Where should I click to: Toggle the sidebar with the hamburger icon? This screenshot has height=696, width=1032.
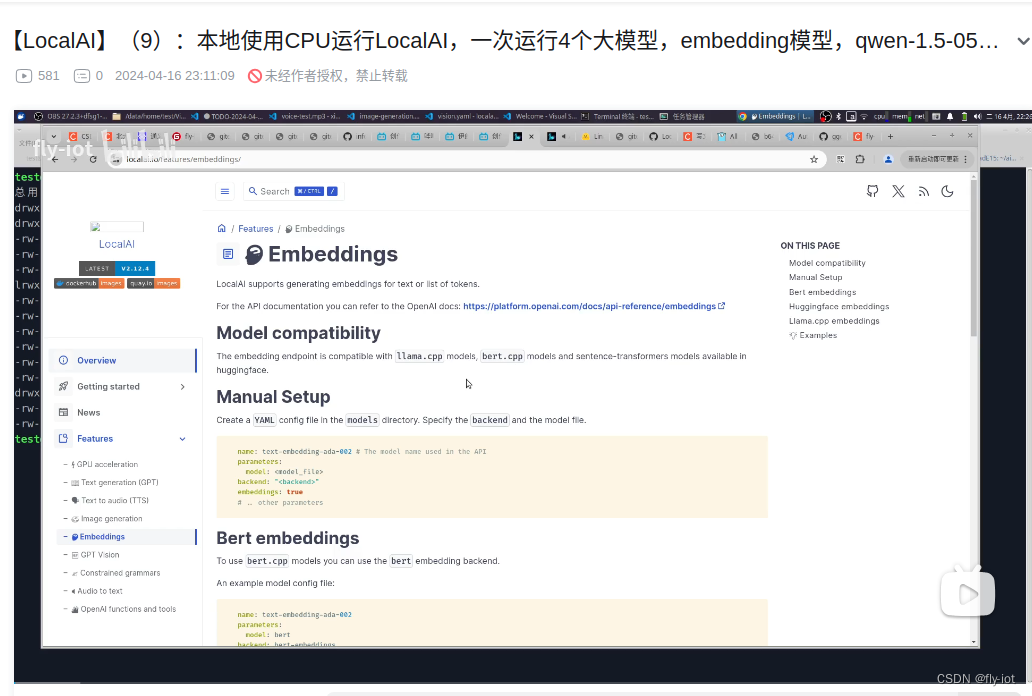coord(225,192)
